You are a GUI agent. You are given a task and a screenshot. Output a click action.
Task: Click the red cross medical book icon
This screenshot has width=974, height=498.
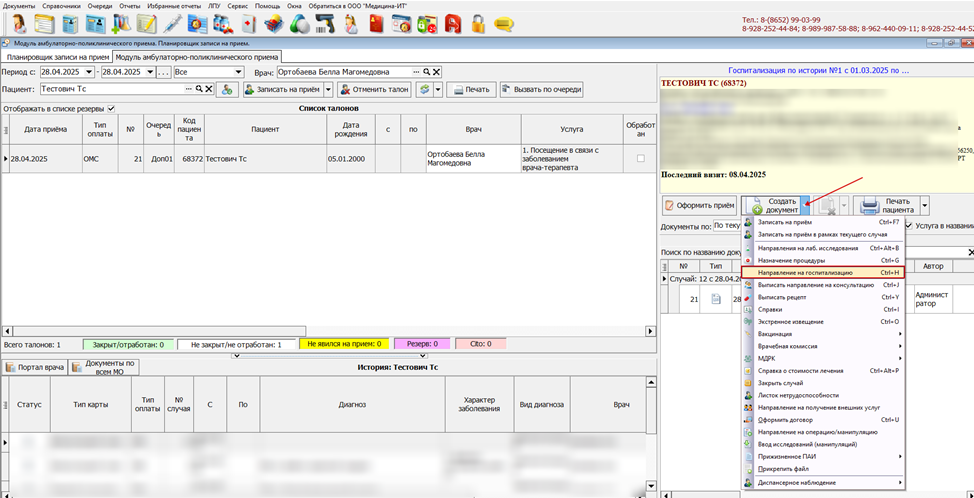tap(248, 24)
